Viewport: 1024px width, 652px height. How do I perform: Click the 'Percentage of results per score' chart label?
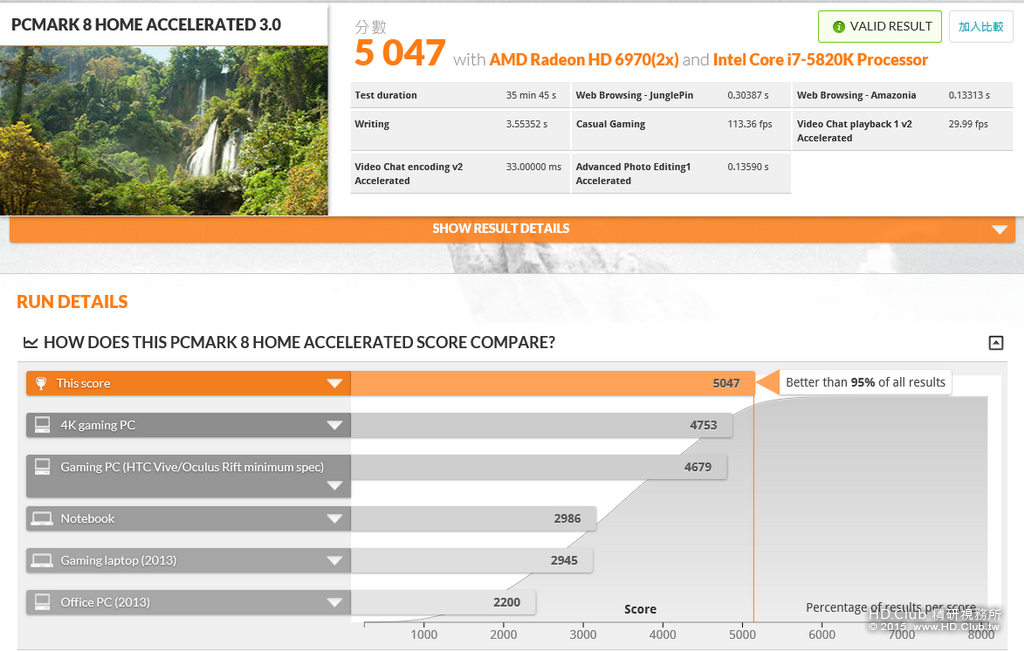click(x=891, y=608)
